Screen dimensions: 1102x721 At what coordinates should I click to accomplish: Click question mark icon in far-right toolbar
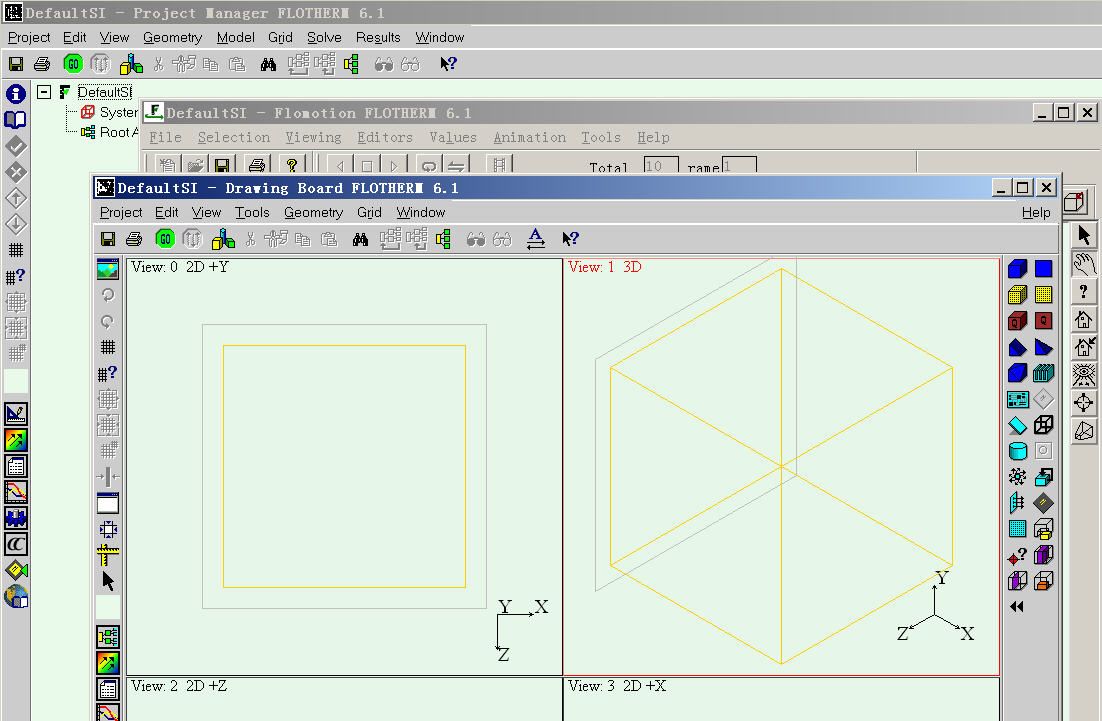(x=1084, y=291)
